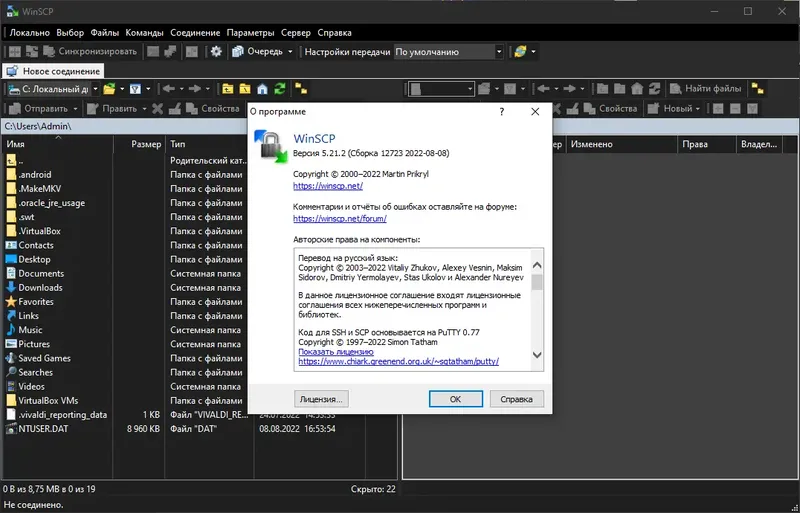The height and width of the screenshot is (513, 800).
Task: Go to local home directory icon
Action: [x=262, y=89]
